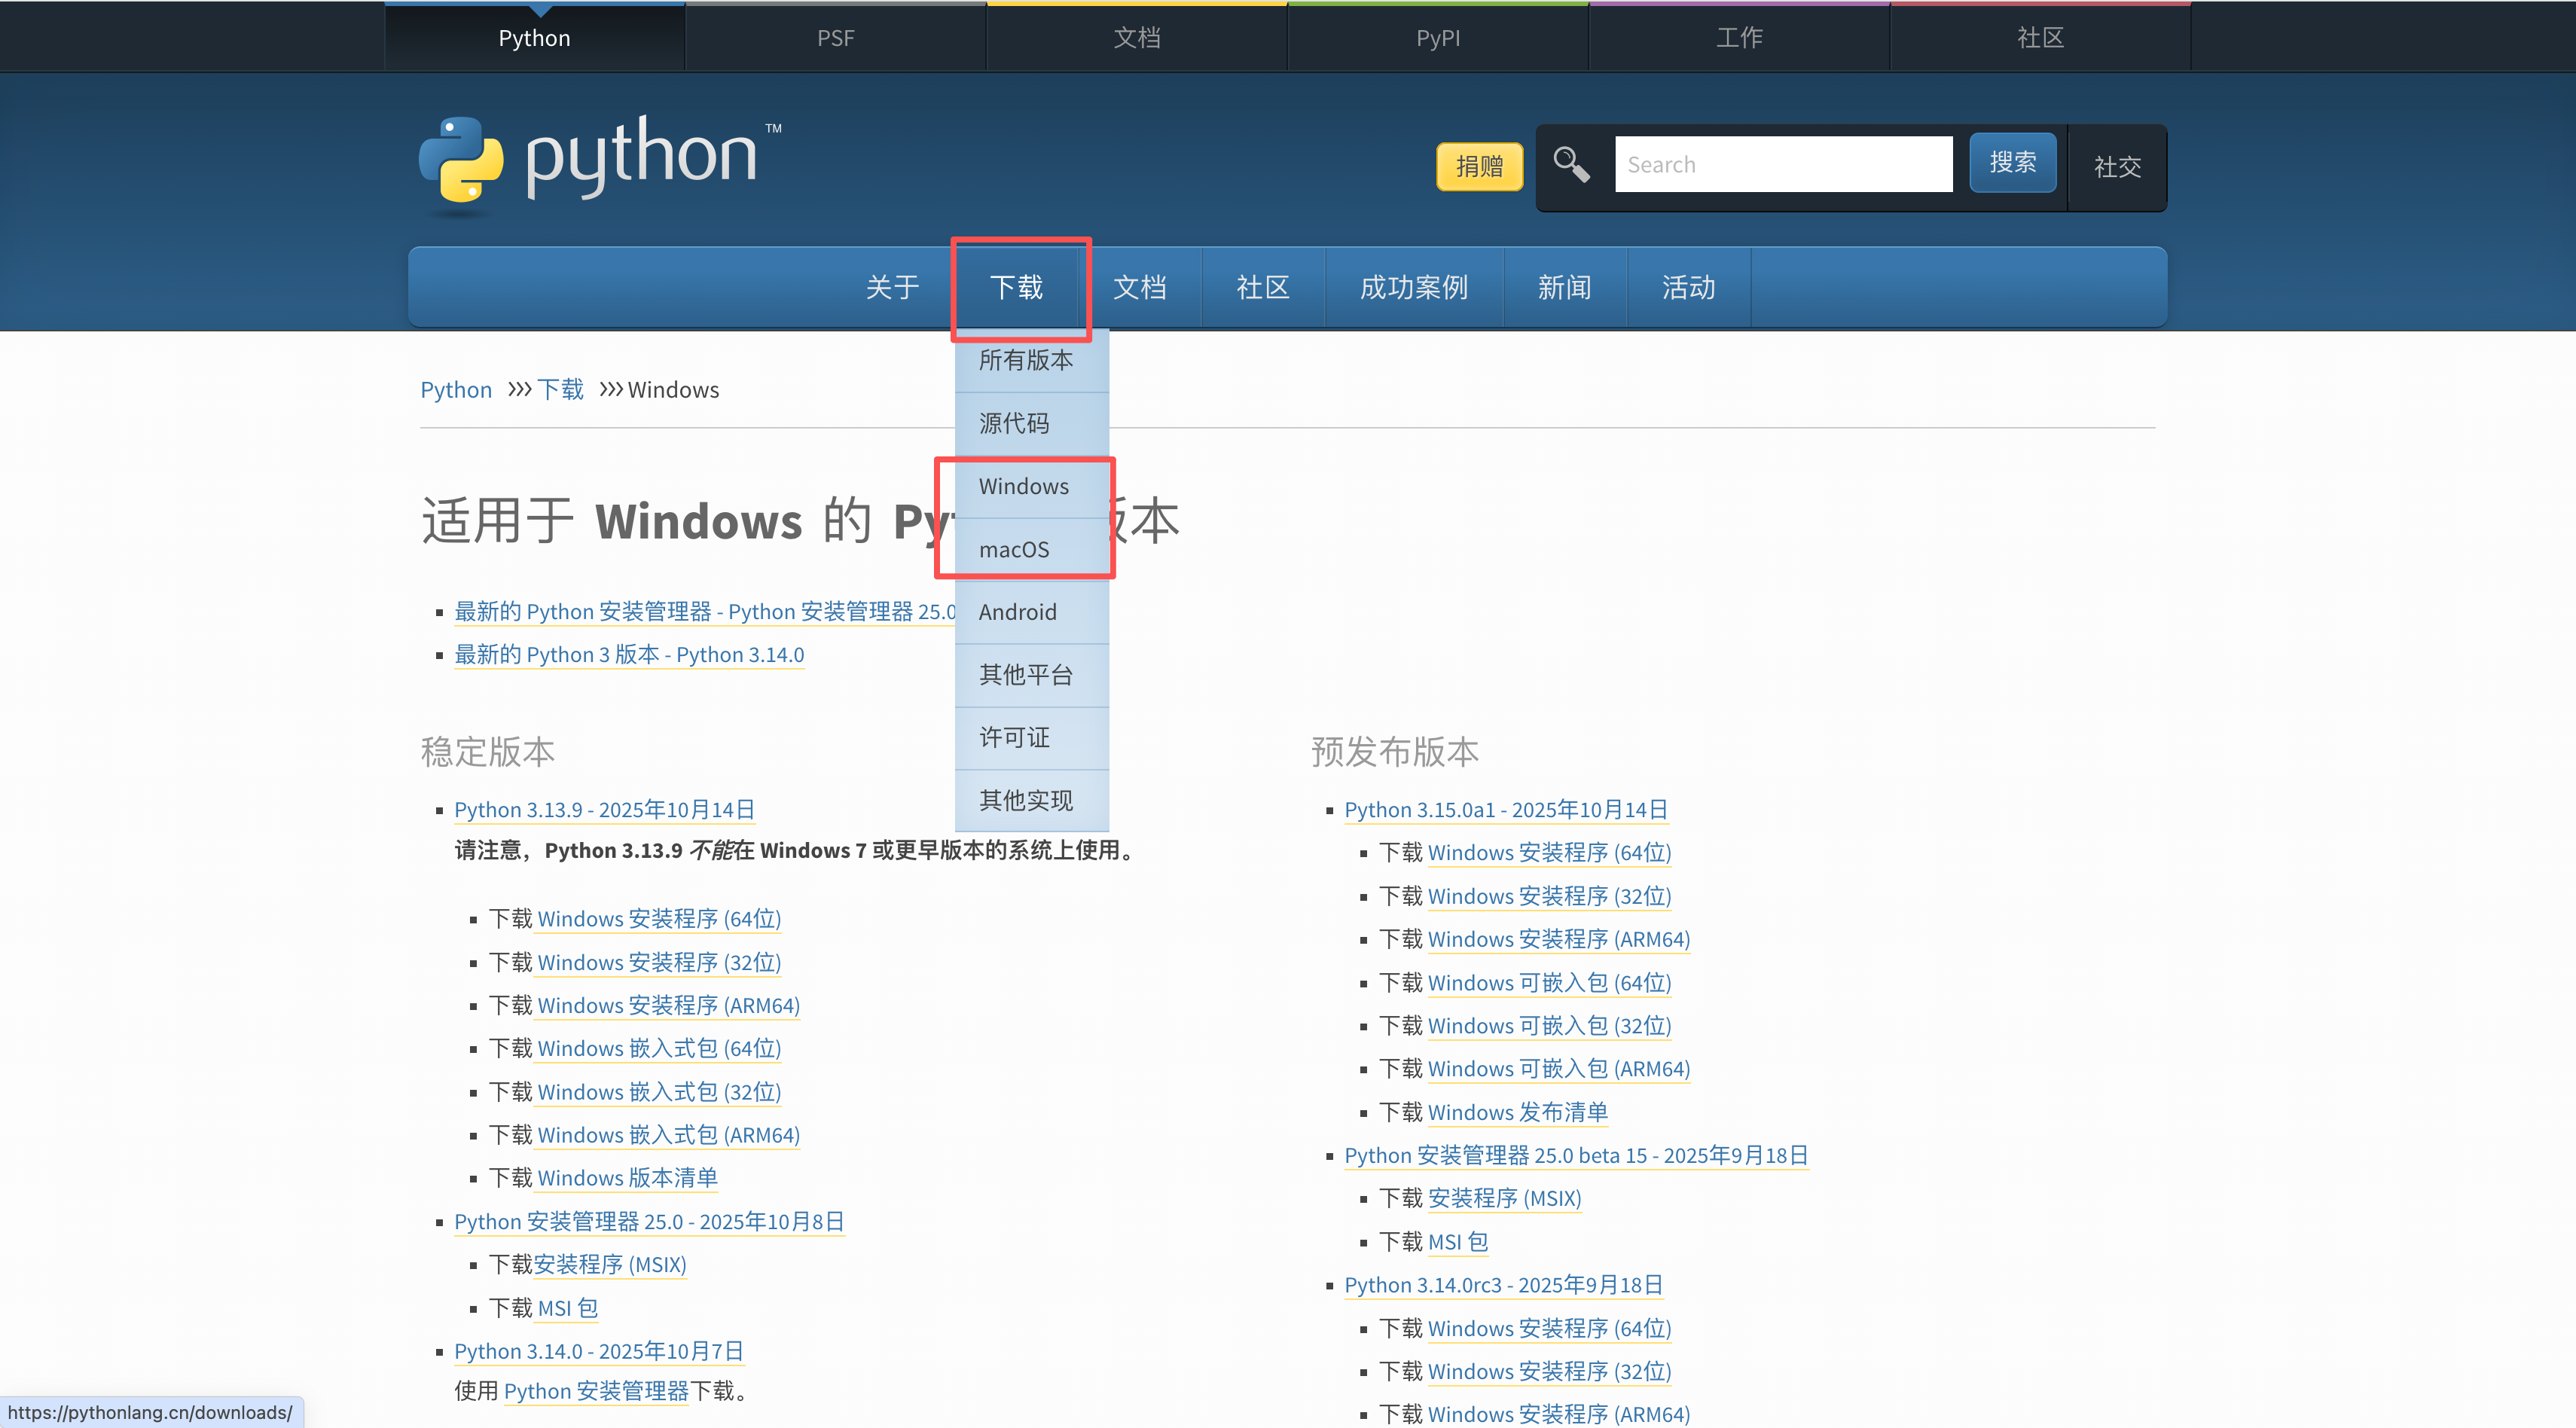Image resolution: width=2576 pixels, height=1428 pixels.
Task: Open Python 3.15.0a1 pre-release link
Action: (1505, 810)
